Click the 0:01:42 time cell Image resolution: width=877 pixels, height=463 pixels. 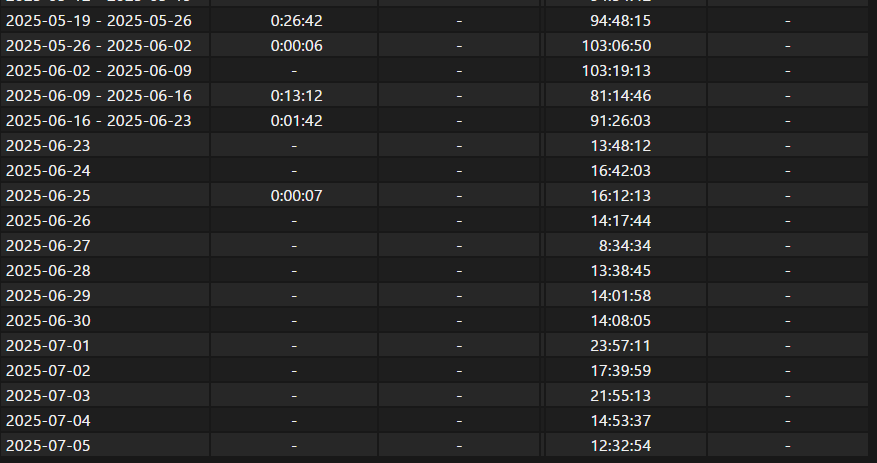[296, 121]
